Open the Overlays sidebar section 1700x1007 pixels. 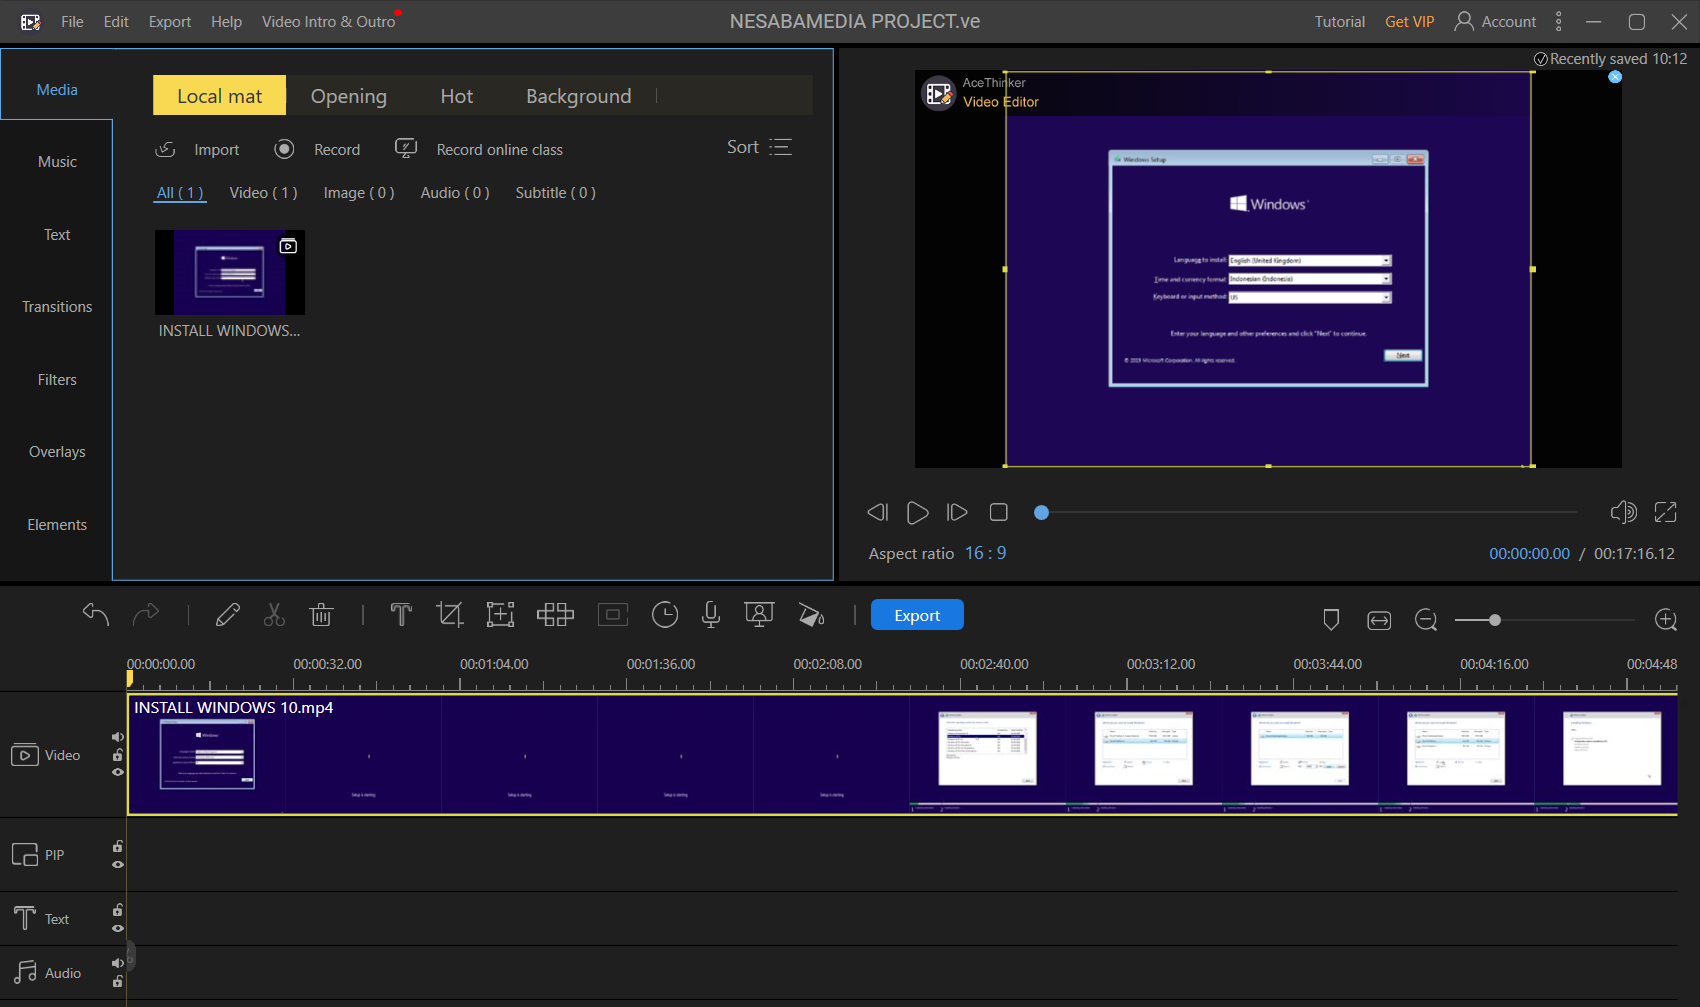click(57, 452)
